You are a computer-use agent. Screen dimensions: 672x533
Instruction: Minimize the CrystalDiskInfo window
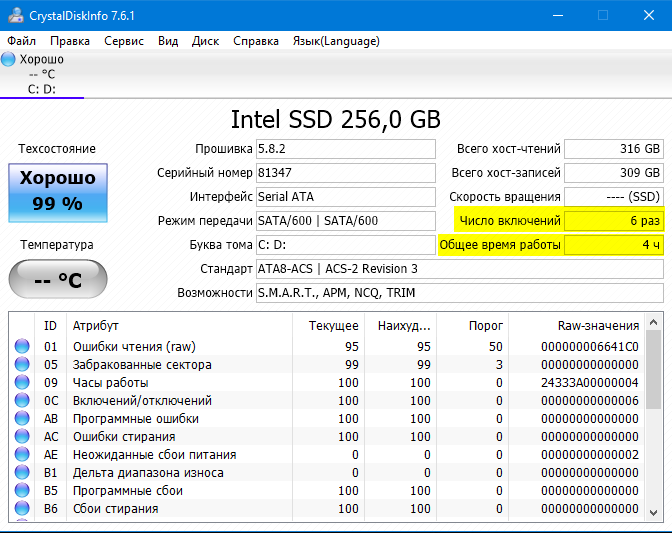click(x=558, y=15)
